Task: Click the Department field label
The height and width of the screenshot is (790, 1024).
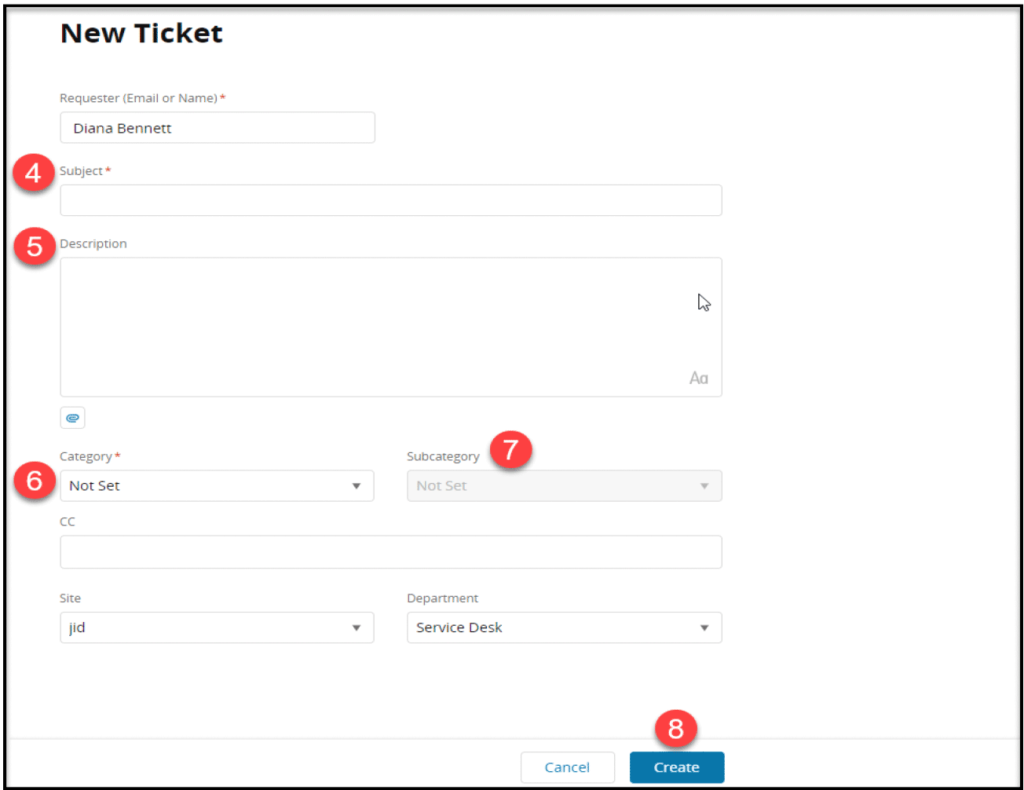Action: pos(442,598)
